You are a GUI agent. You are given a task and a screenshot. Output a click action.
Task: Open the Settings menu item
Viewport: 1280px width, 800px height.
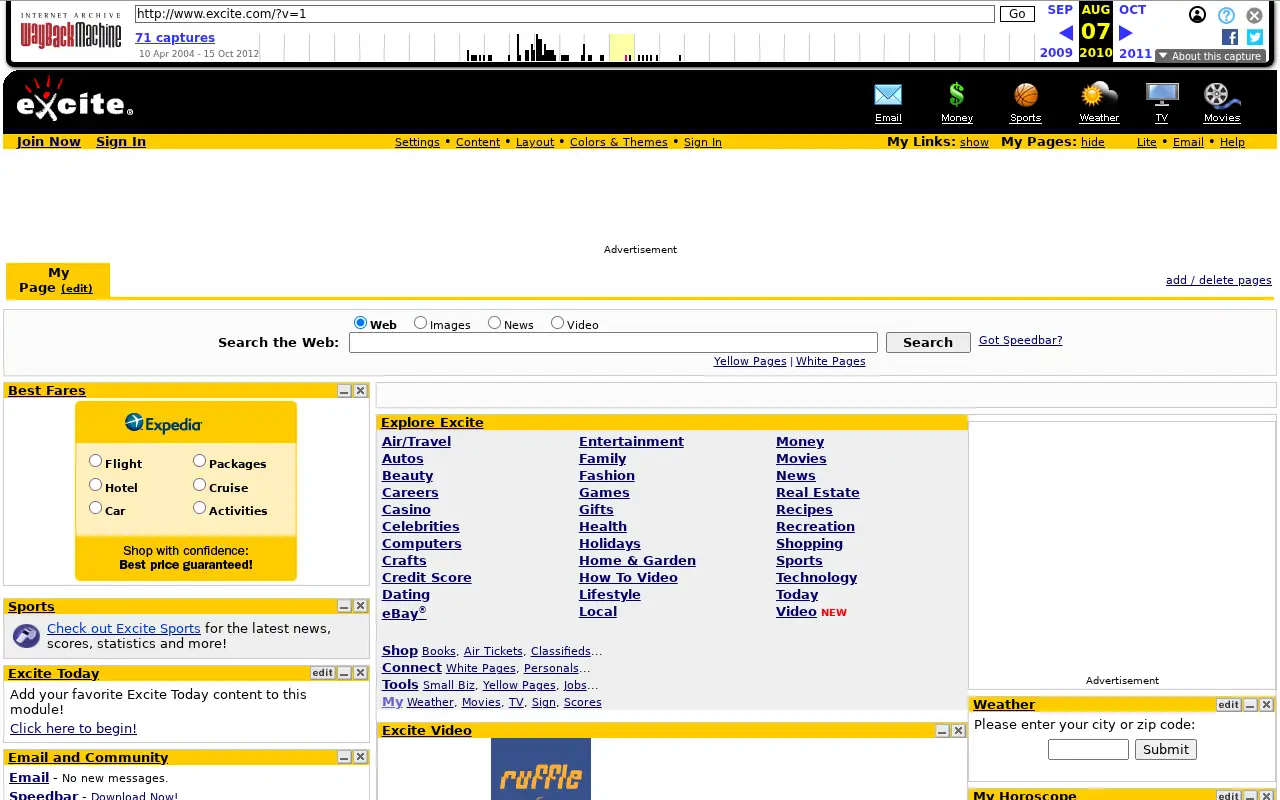417,142
